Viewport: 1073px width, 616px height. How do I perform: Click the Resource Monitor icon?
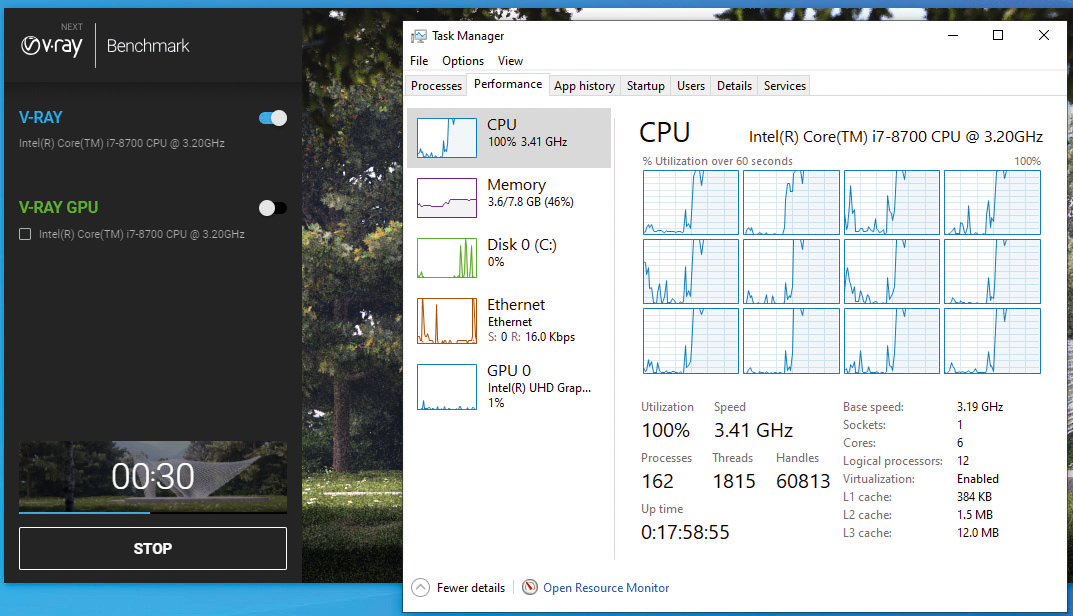(530, 588)
